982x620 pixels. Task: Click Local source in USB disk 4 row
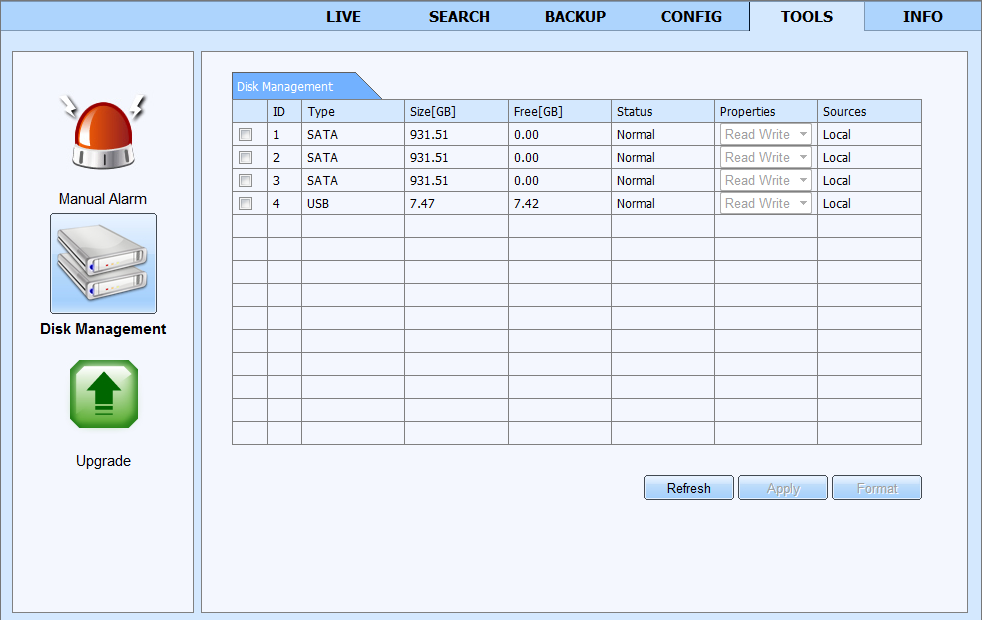[x=869, y=204]
